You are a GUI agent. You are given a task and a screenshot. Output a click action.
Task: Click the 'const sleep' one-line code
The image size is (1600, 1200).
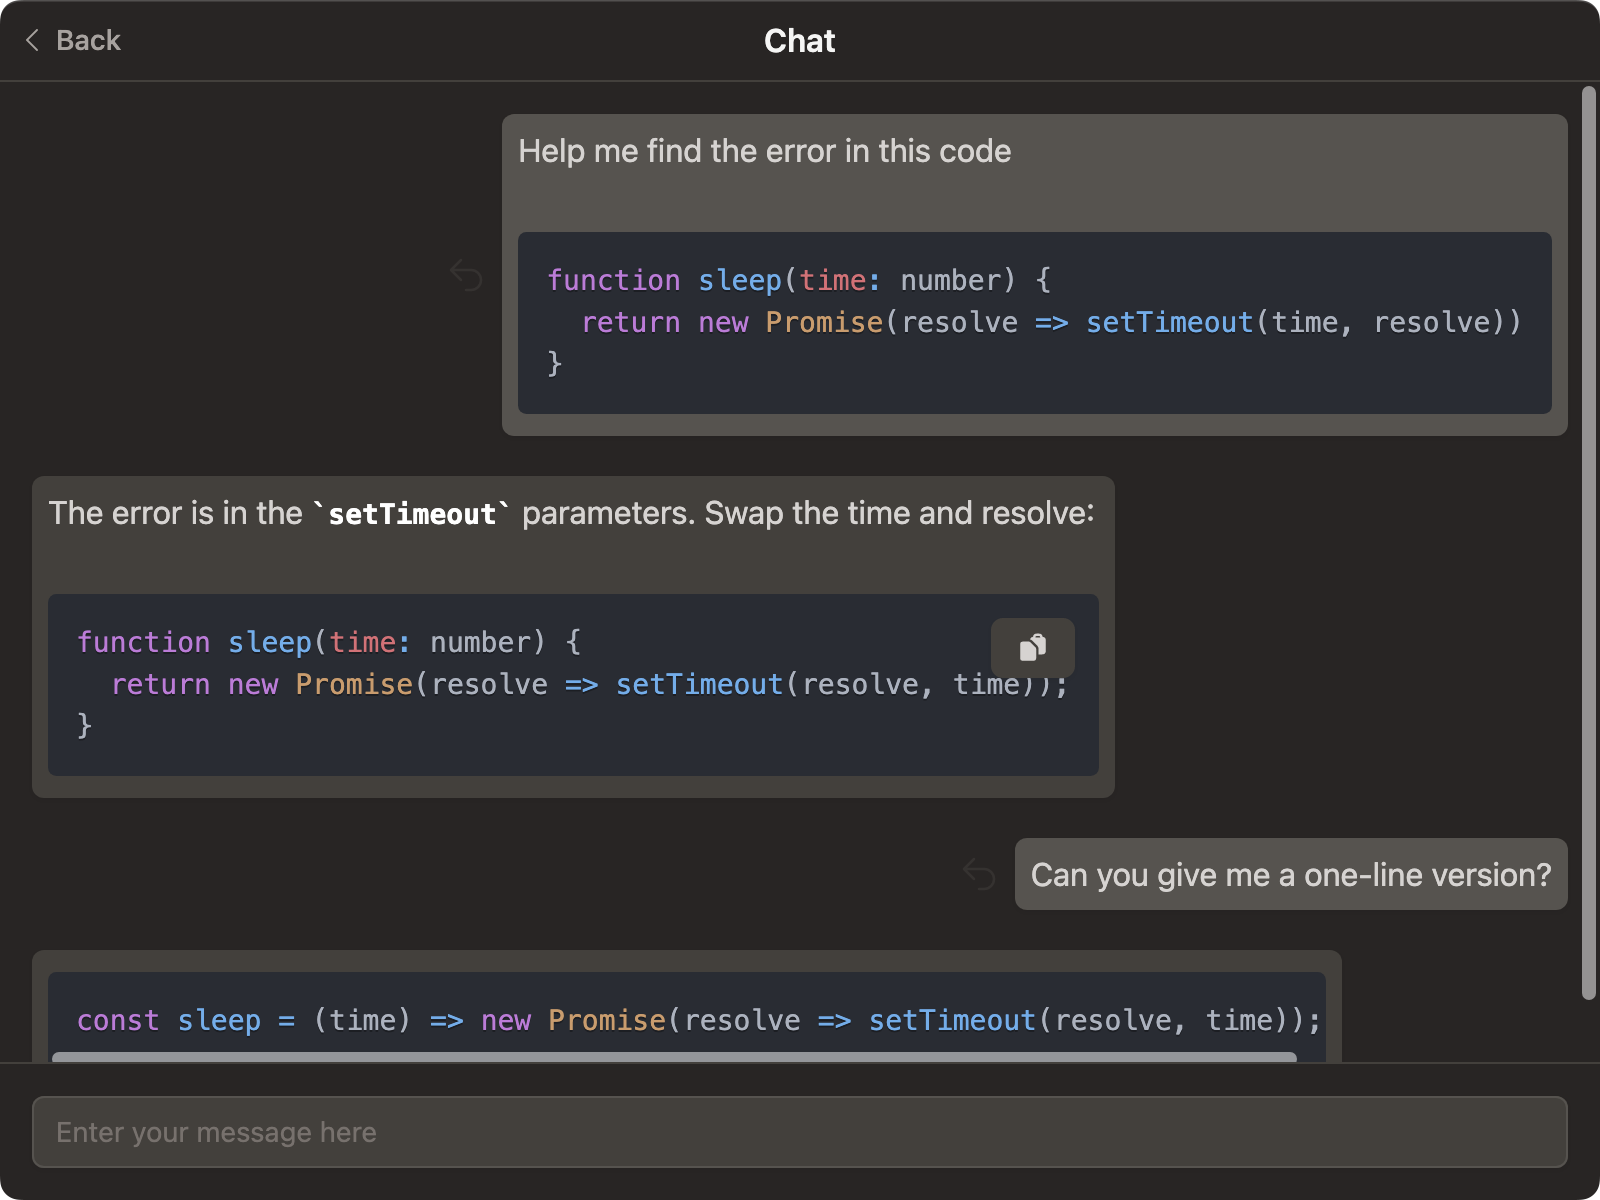pyautogui.click(x=699, y=1020)
